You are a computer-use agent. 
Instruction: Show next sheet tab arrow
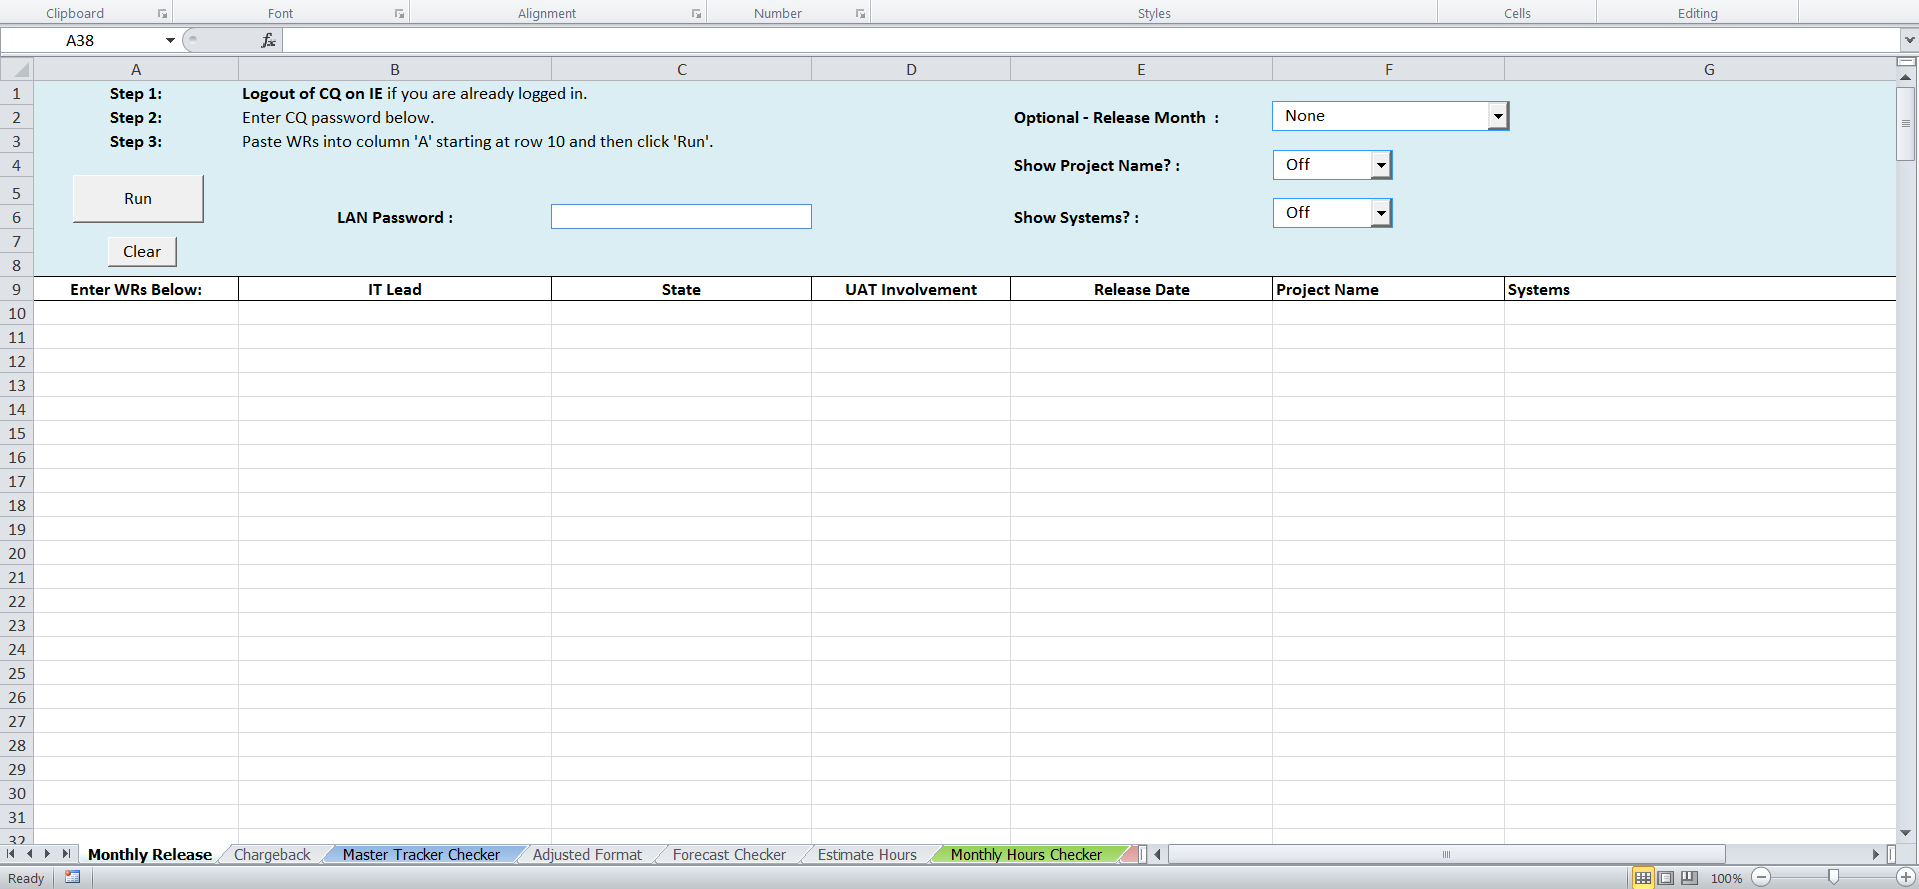coord(47,854)
